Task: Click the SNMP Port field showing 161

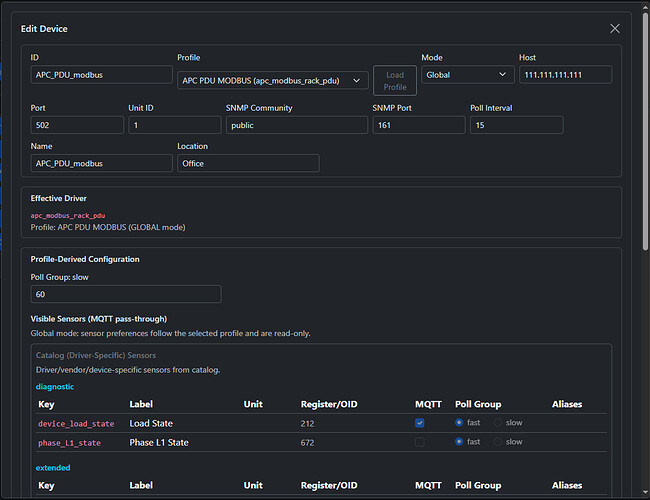Action: click(419, 125)
